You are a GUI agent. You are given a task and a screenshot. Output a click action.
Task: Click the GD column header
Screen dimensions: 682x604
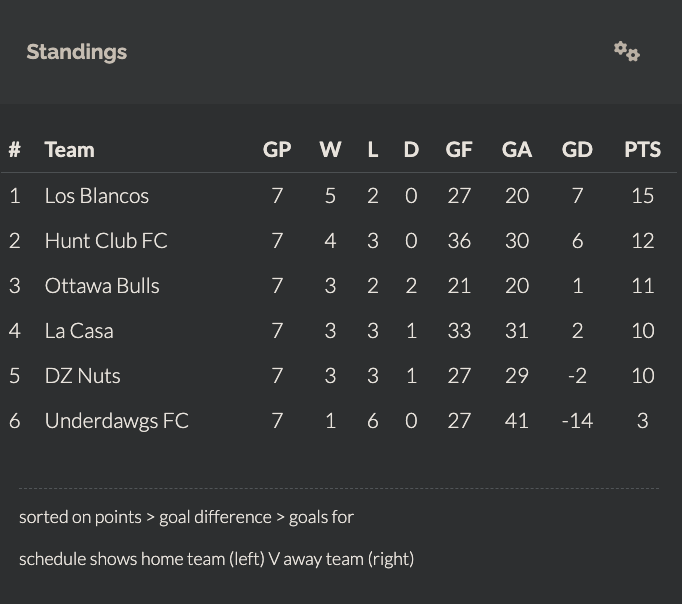(577, 150)
